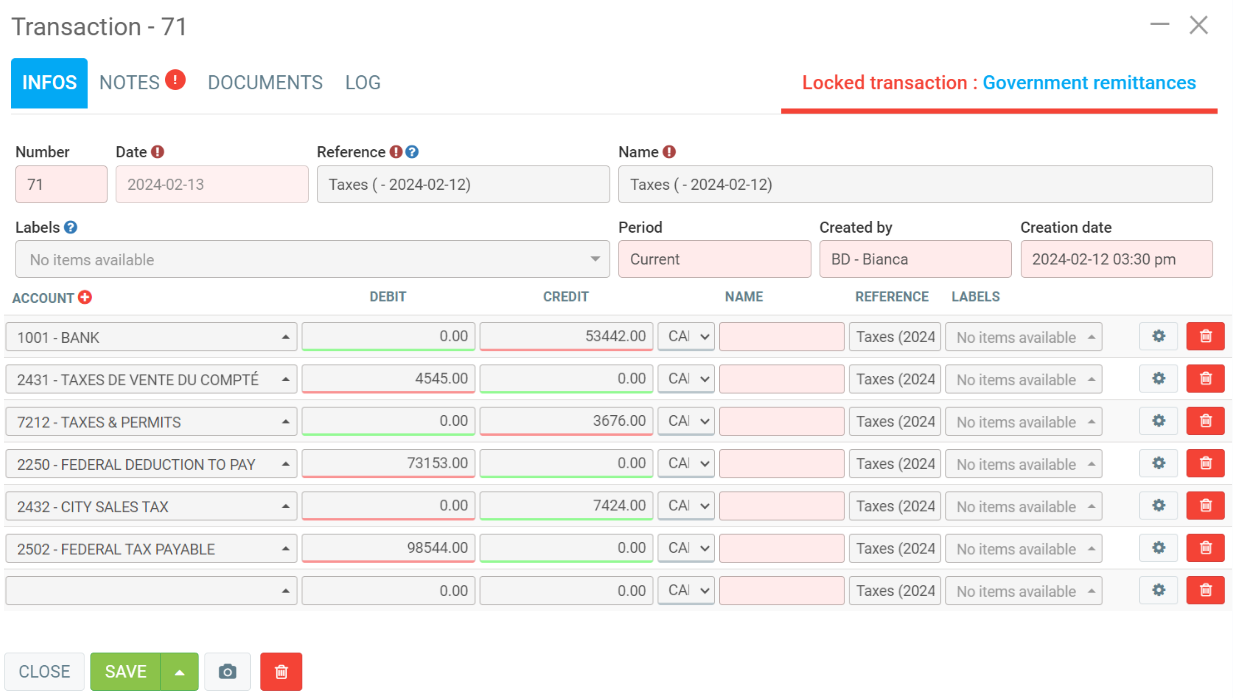Screen dimensions: 1233x698
Task: Click gear settings icon on 1001 - BANK row
Action: pos(1158,337)
